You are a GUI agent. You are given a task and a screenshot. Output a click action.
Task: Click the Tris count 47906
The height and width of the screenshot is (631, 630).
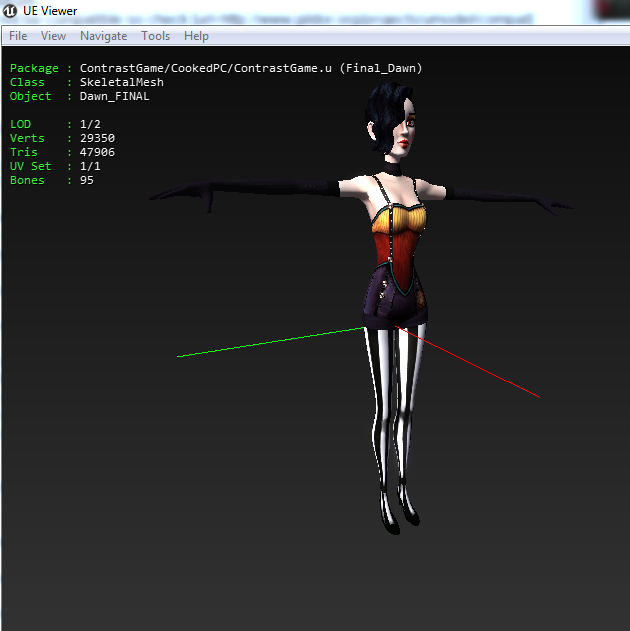click(97, 152)
